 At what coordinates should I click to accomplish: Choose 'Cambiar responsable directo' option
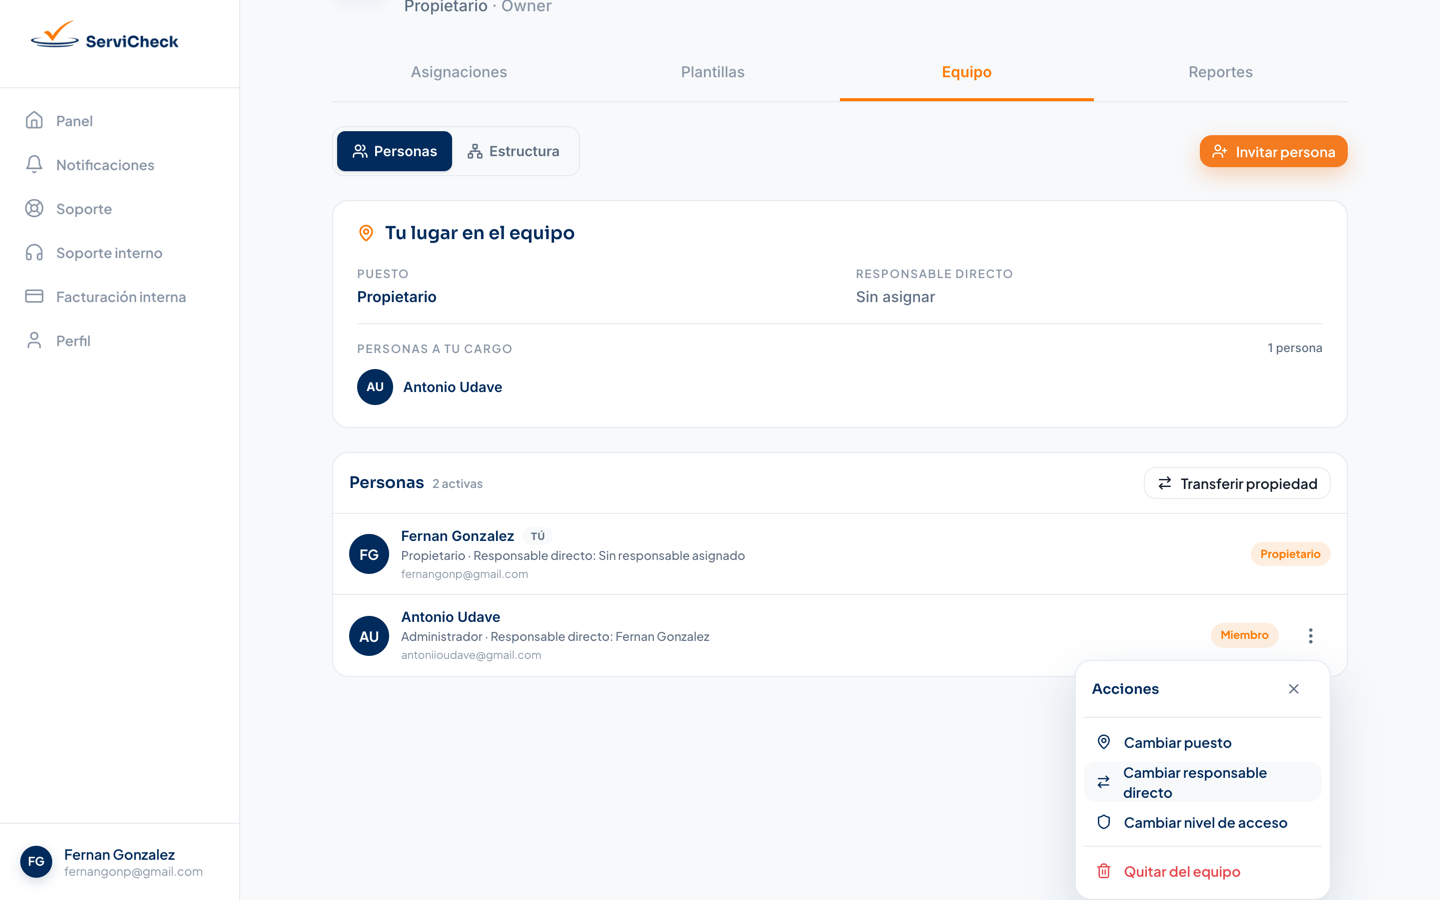pos(1203,782)
